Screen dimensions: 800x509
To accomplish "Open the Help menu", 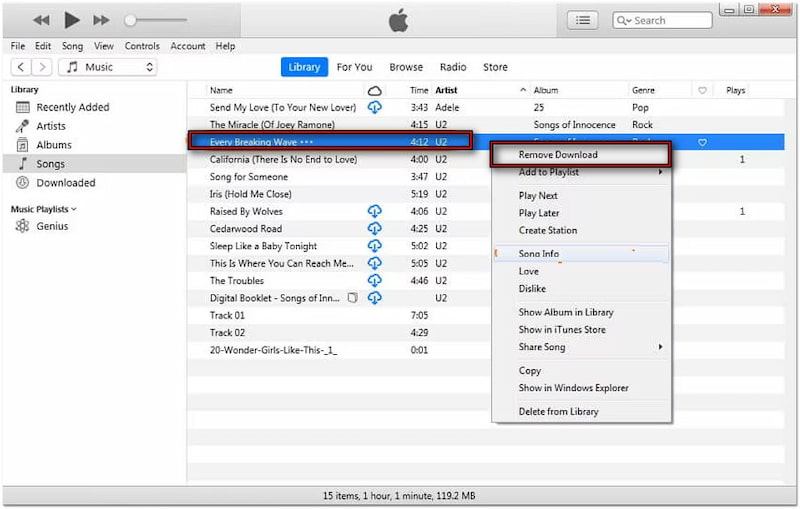I will (225, 46).
